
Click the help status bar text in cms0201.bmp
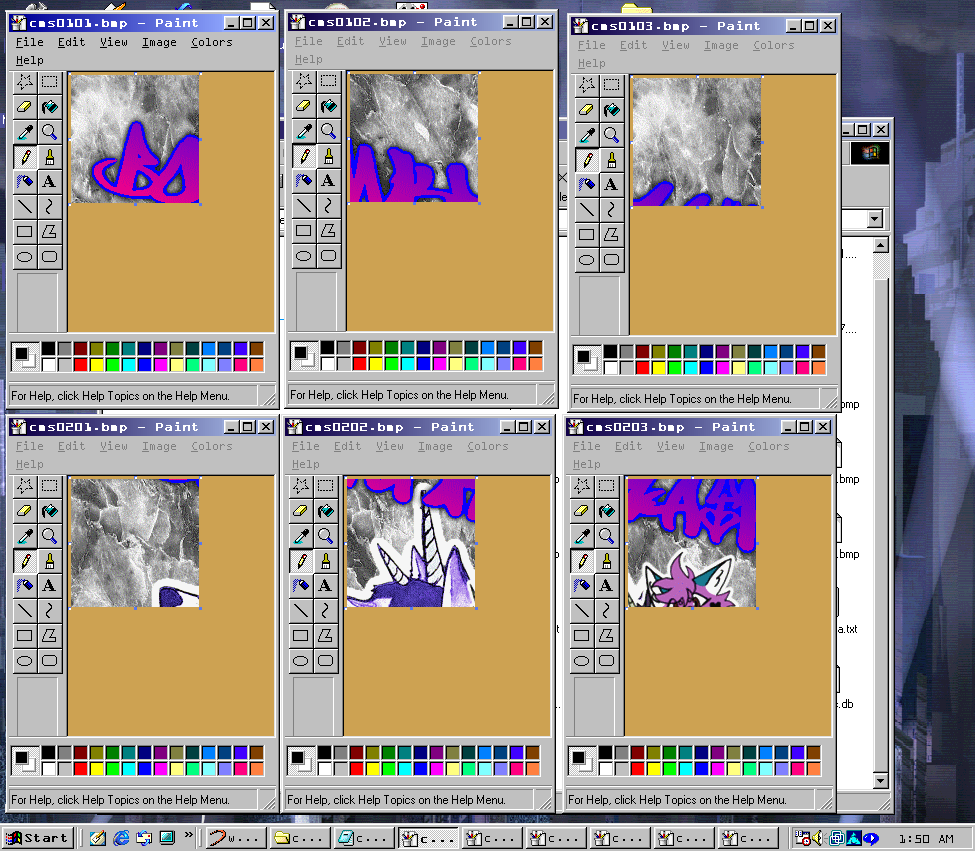coord(121,800)
